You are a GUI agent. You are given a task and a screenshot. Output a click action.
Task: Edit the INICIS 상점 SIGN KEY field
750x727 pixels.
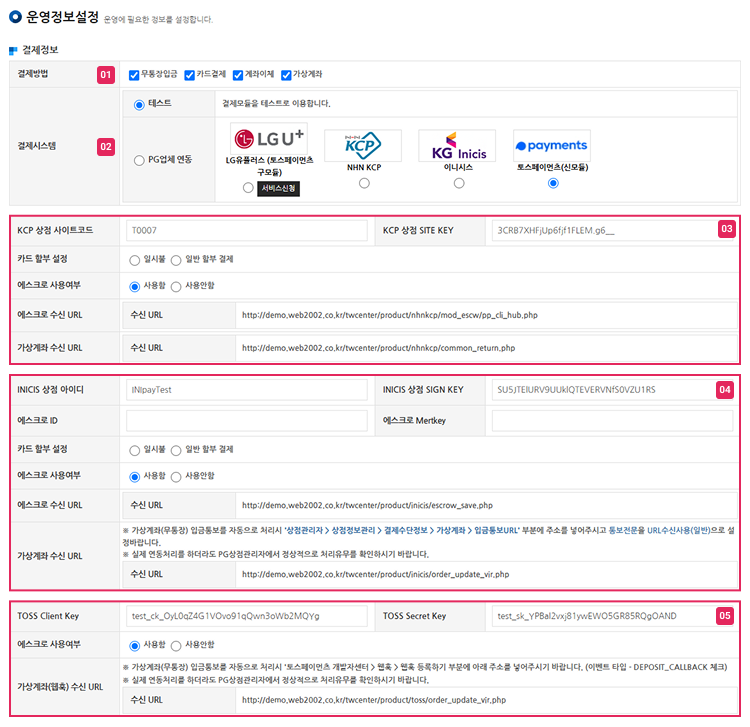612,390
